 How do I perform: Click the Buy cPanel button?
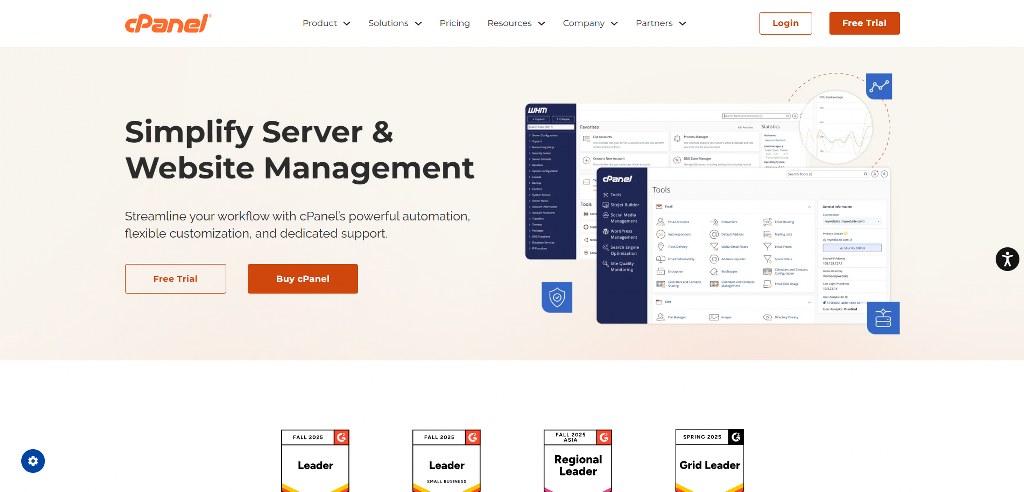tap(302, 279)
